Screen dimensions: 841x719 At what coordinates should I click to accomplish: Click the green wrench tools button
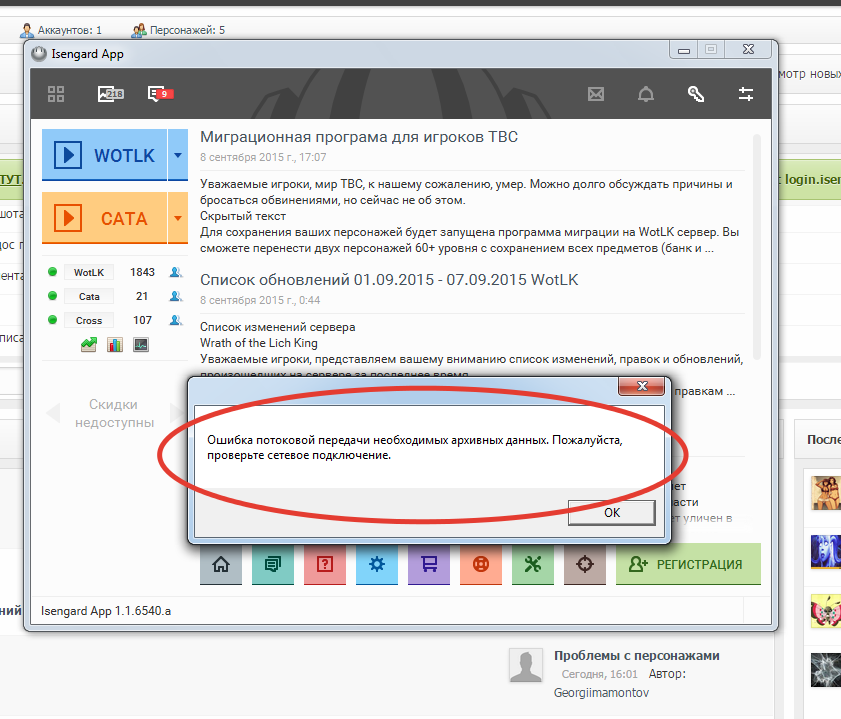(533, 564)
